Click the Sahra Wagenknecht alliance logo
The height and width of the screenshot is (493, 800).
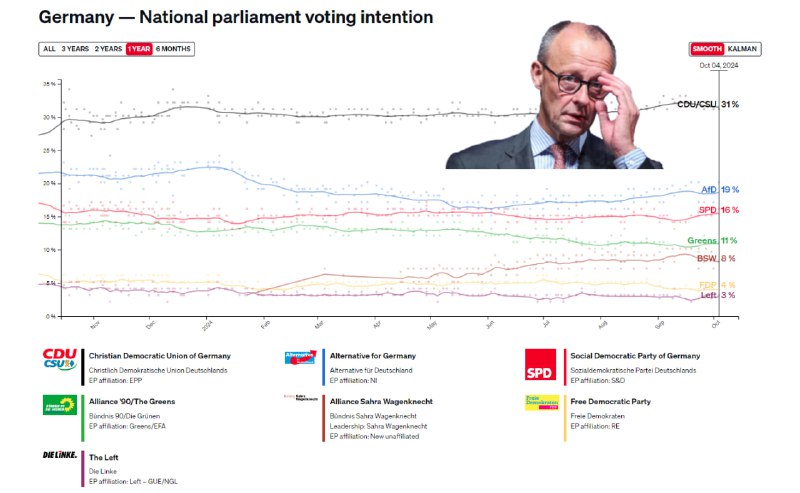point(301,398)
